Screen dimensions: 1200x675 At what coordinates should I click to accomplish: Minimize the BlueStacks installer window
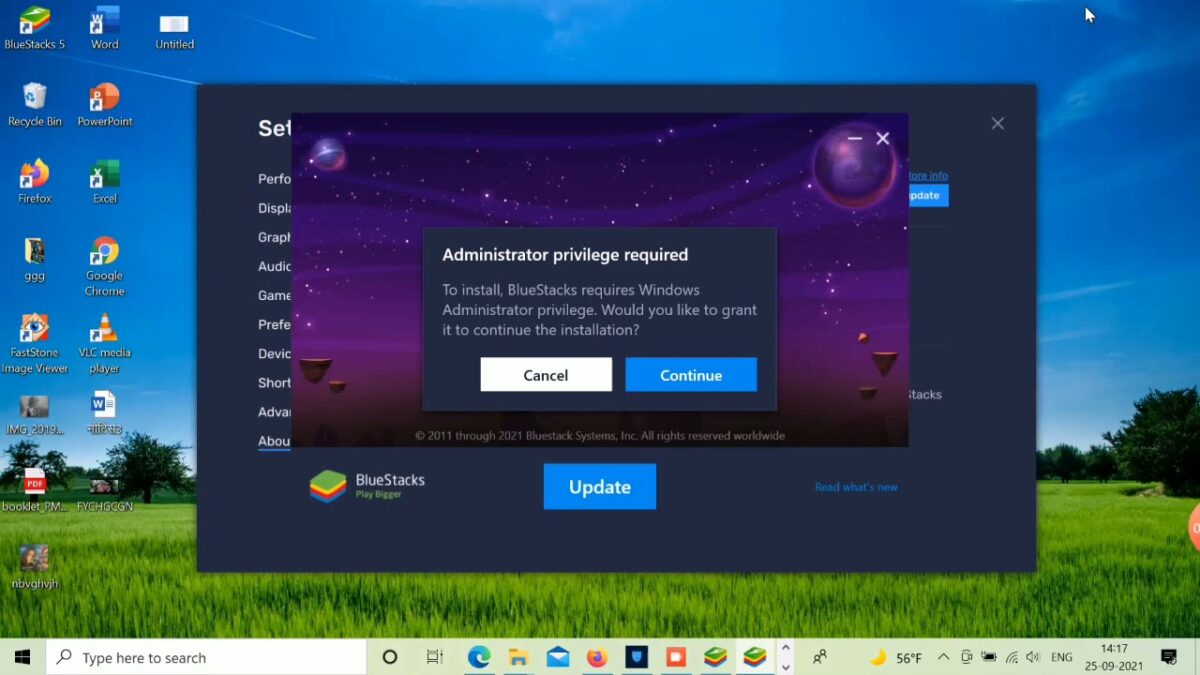click(855, 138)
